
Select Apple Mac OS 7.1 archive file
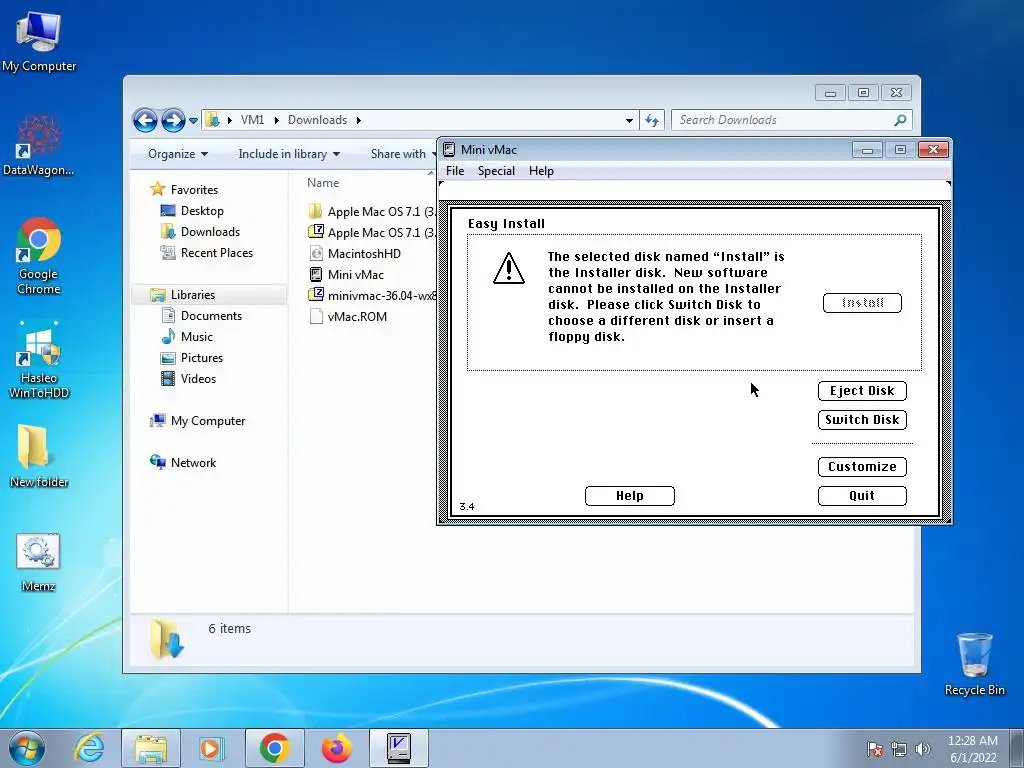click(x=371, y=232)
